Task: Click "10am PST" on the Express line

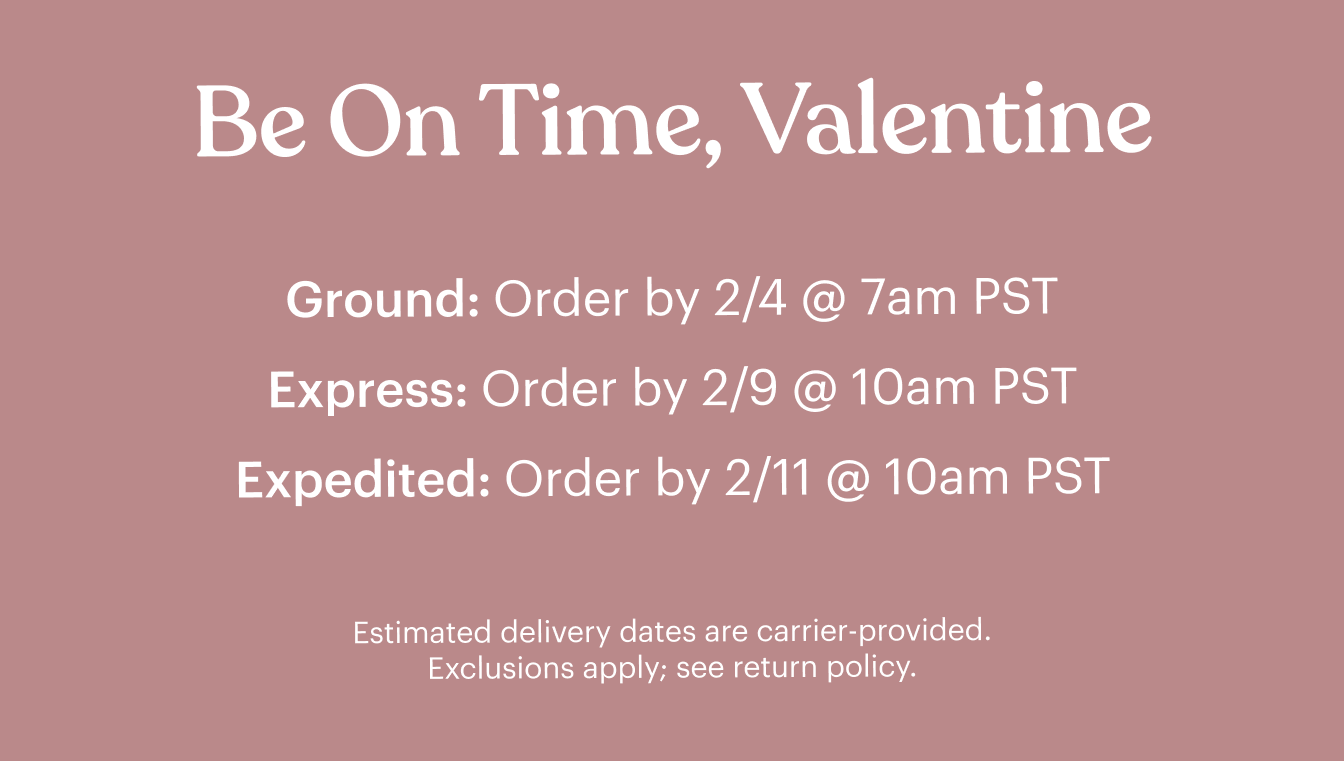Action: tap(962, 390)
